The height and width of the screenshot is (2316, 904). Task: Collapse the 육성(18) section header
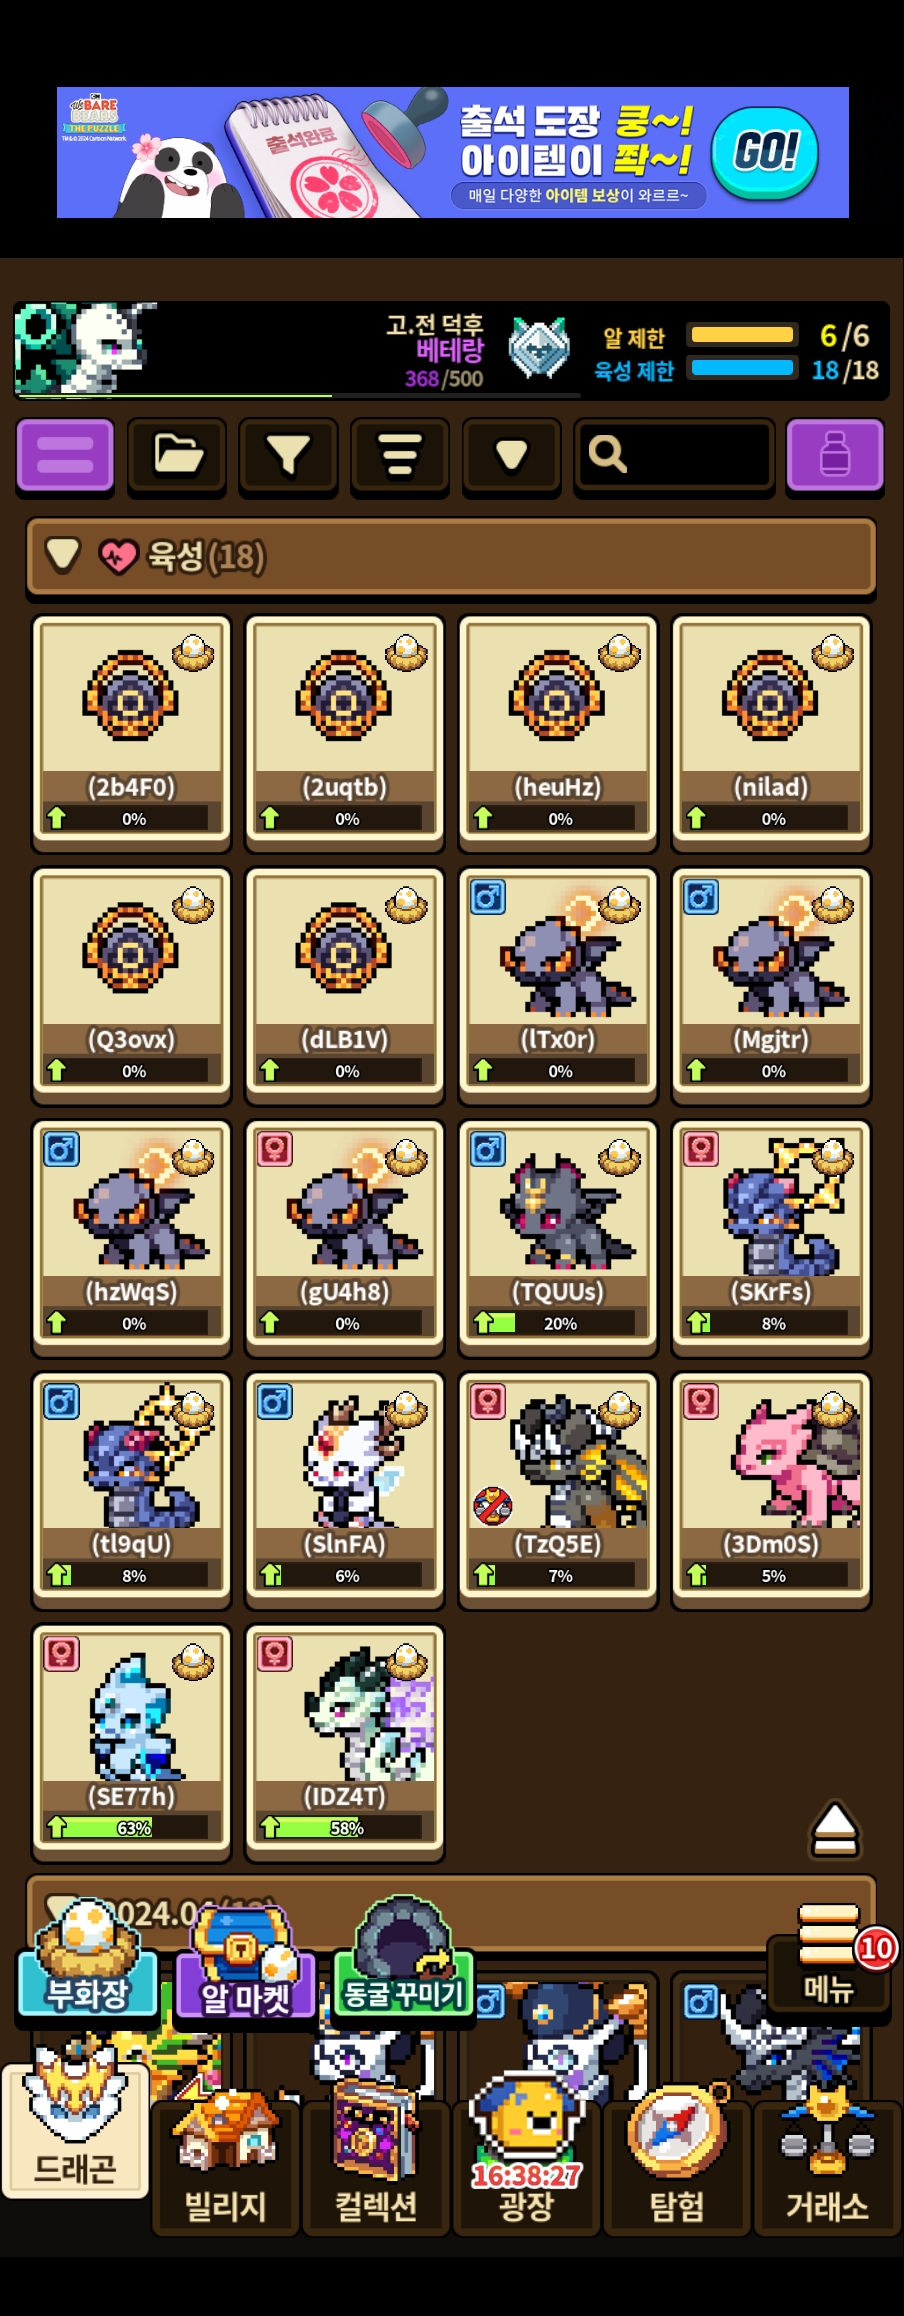pyautogui.click(x=451, y=557)
